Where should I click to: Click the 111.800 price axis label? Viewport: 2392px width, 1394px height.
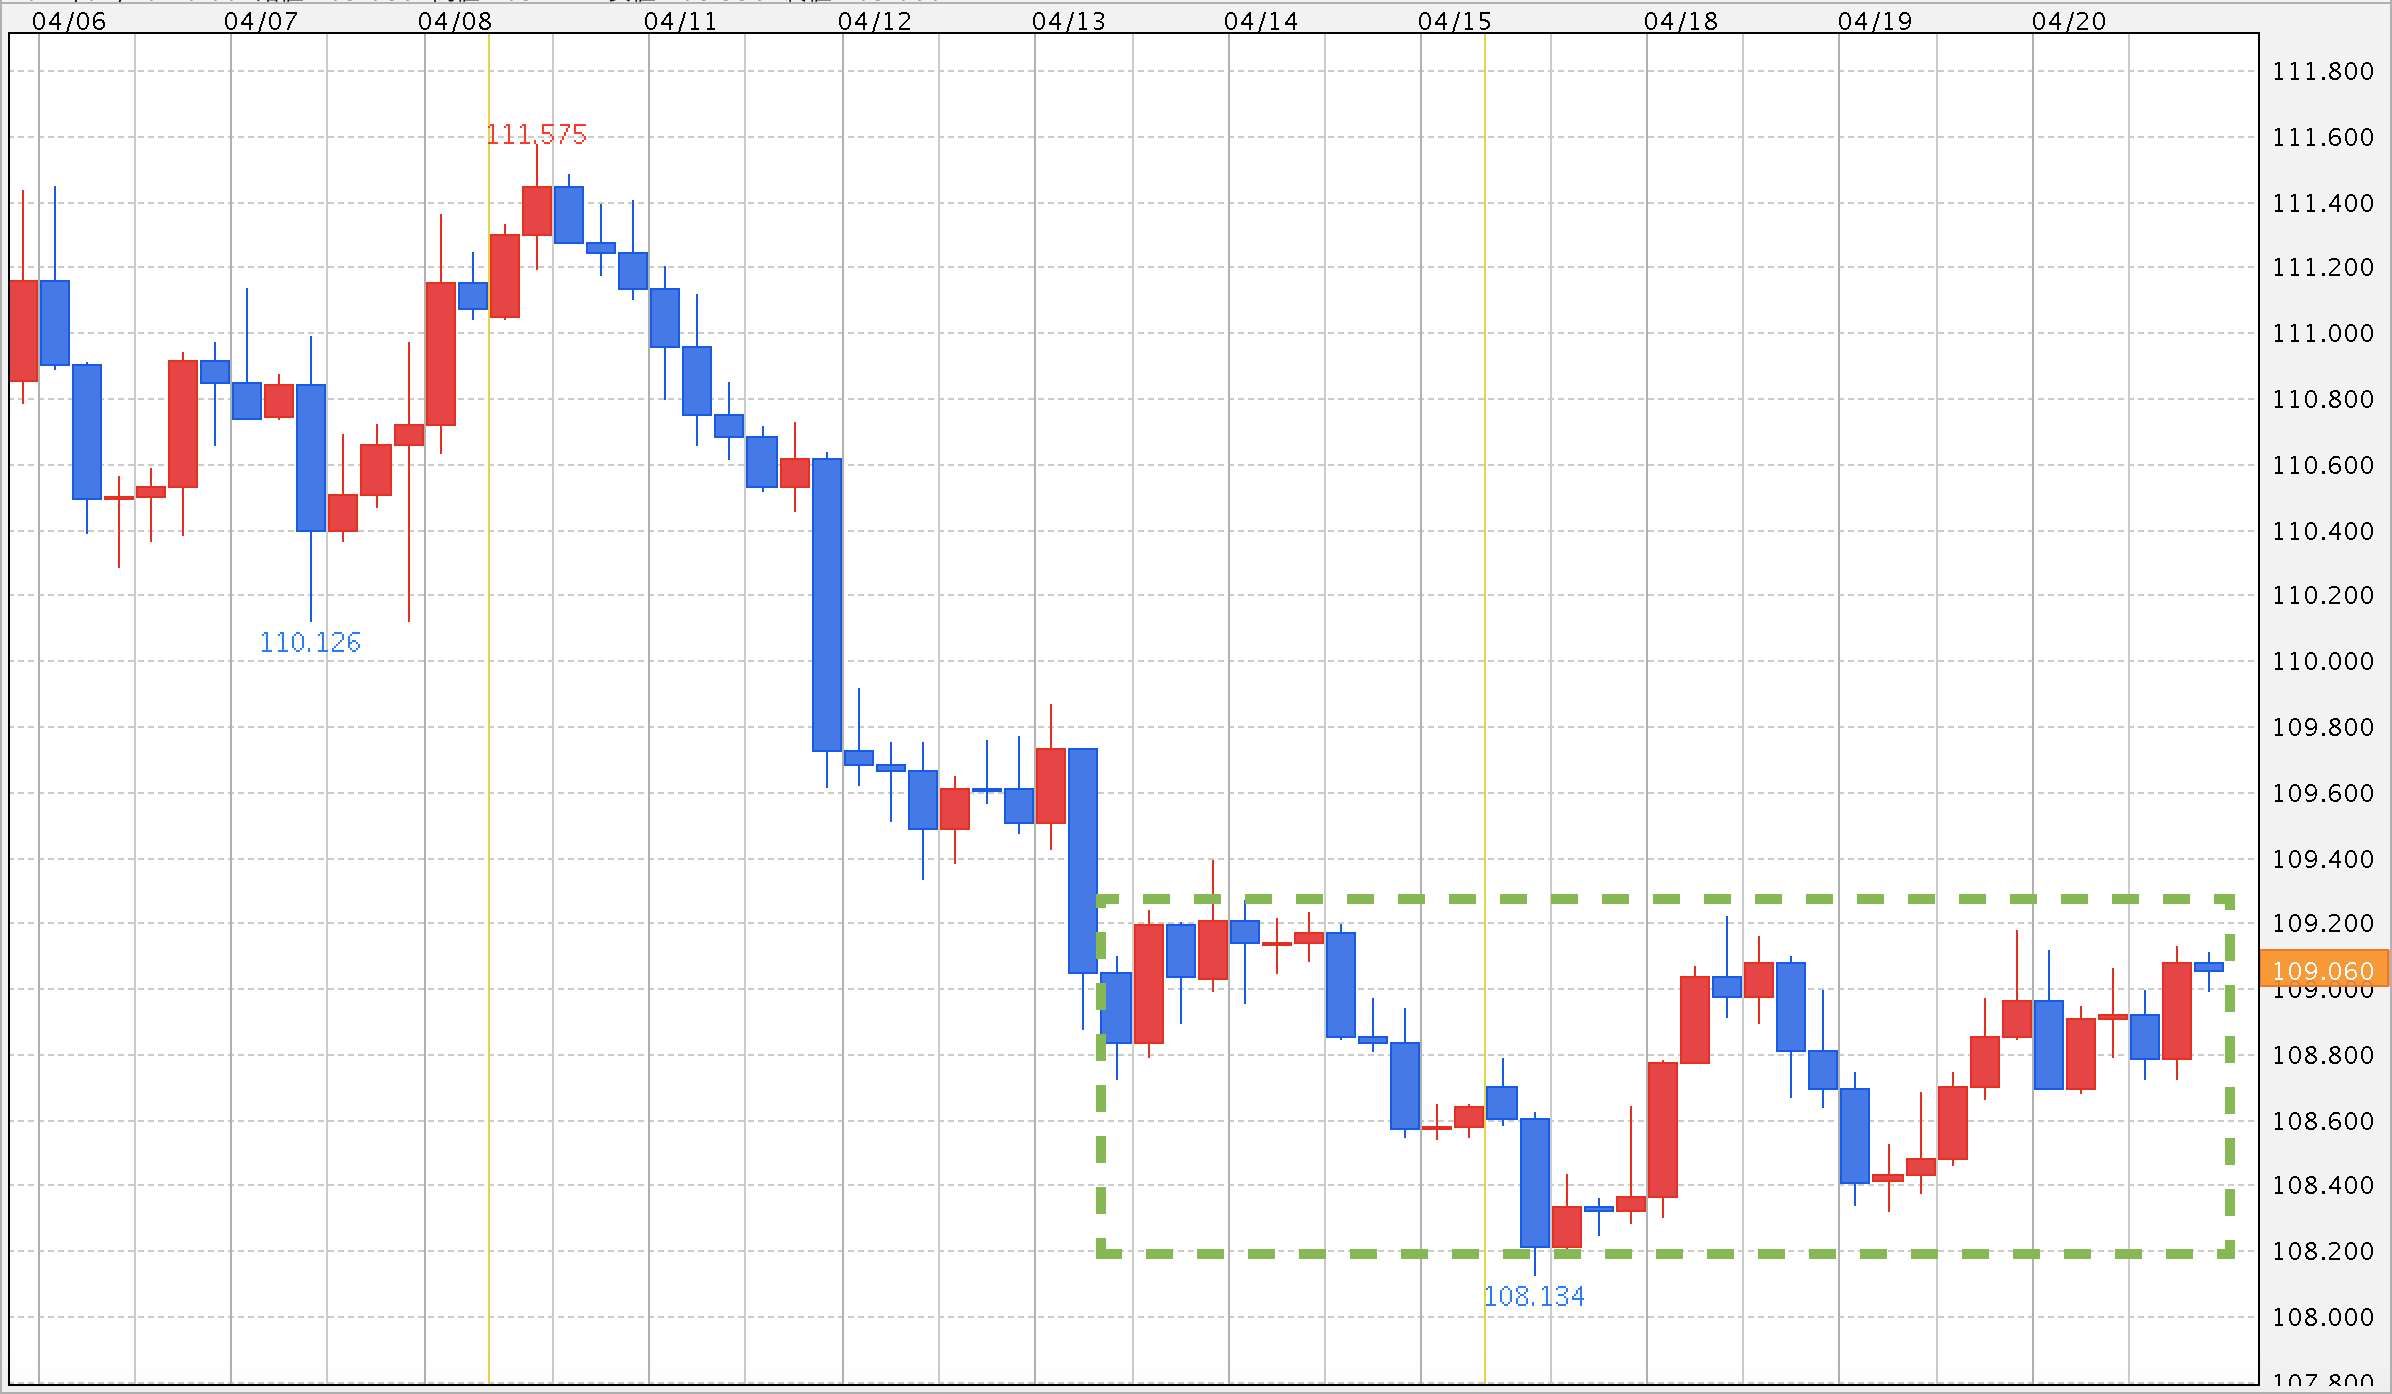pyautogui.click(x=2322, y=71)
